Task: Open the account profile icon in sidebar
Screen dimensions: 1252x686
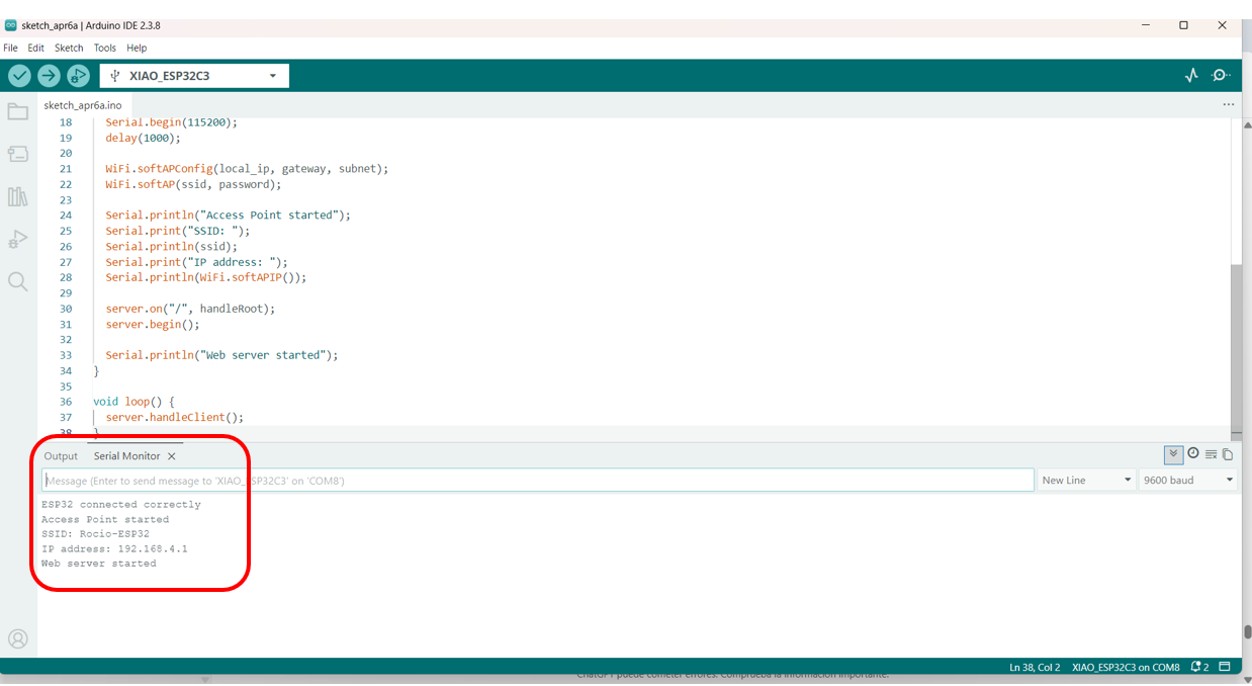Action: point(18,639)
